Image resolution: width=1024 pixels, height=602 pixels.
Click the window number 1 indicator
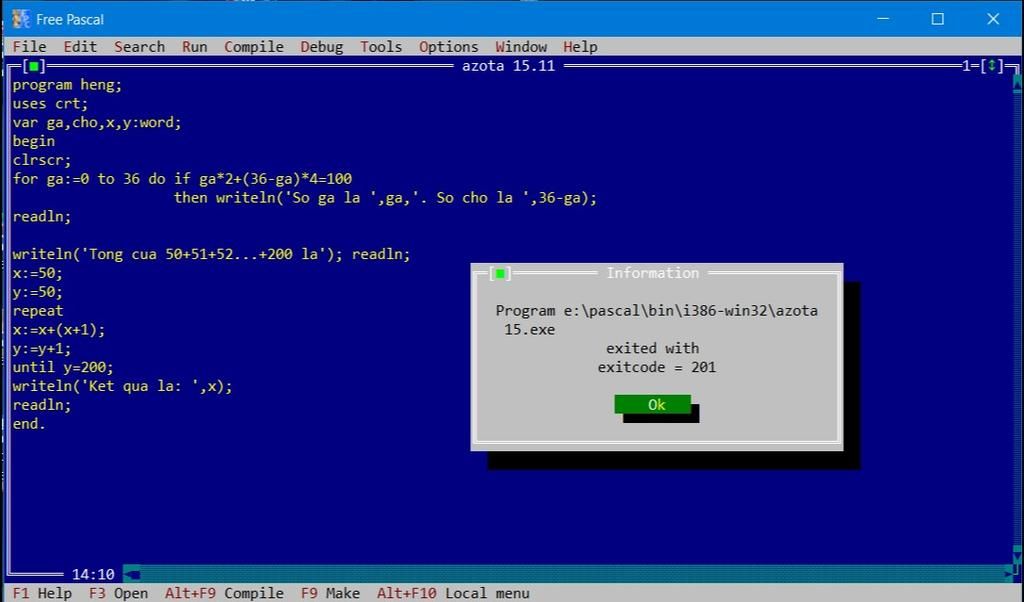967,66
